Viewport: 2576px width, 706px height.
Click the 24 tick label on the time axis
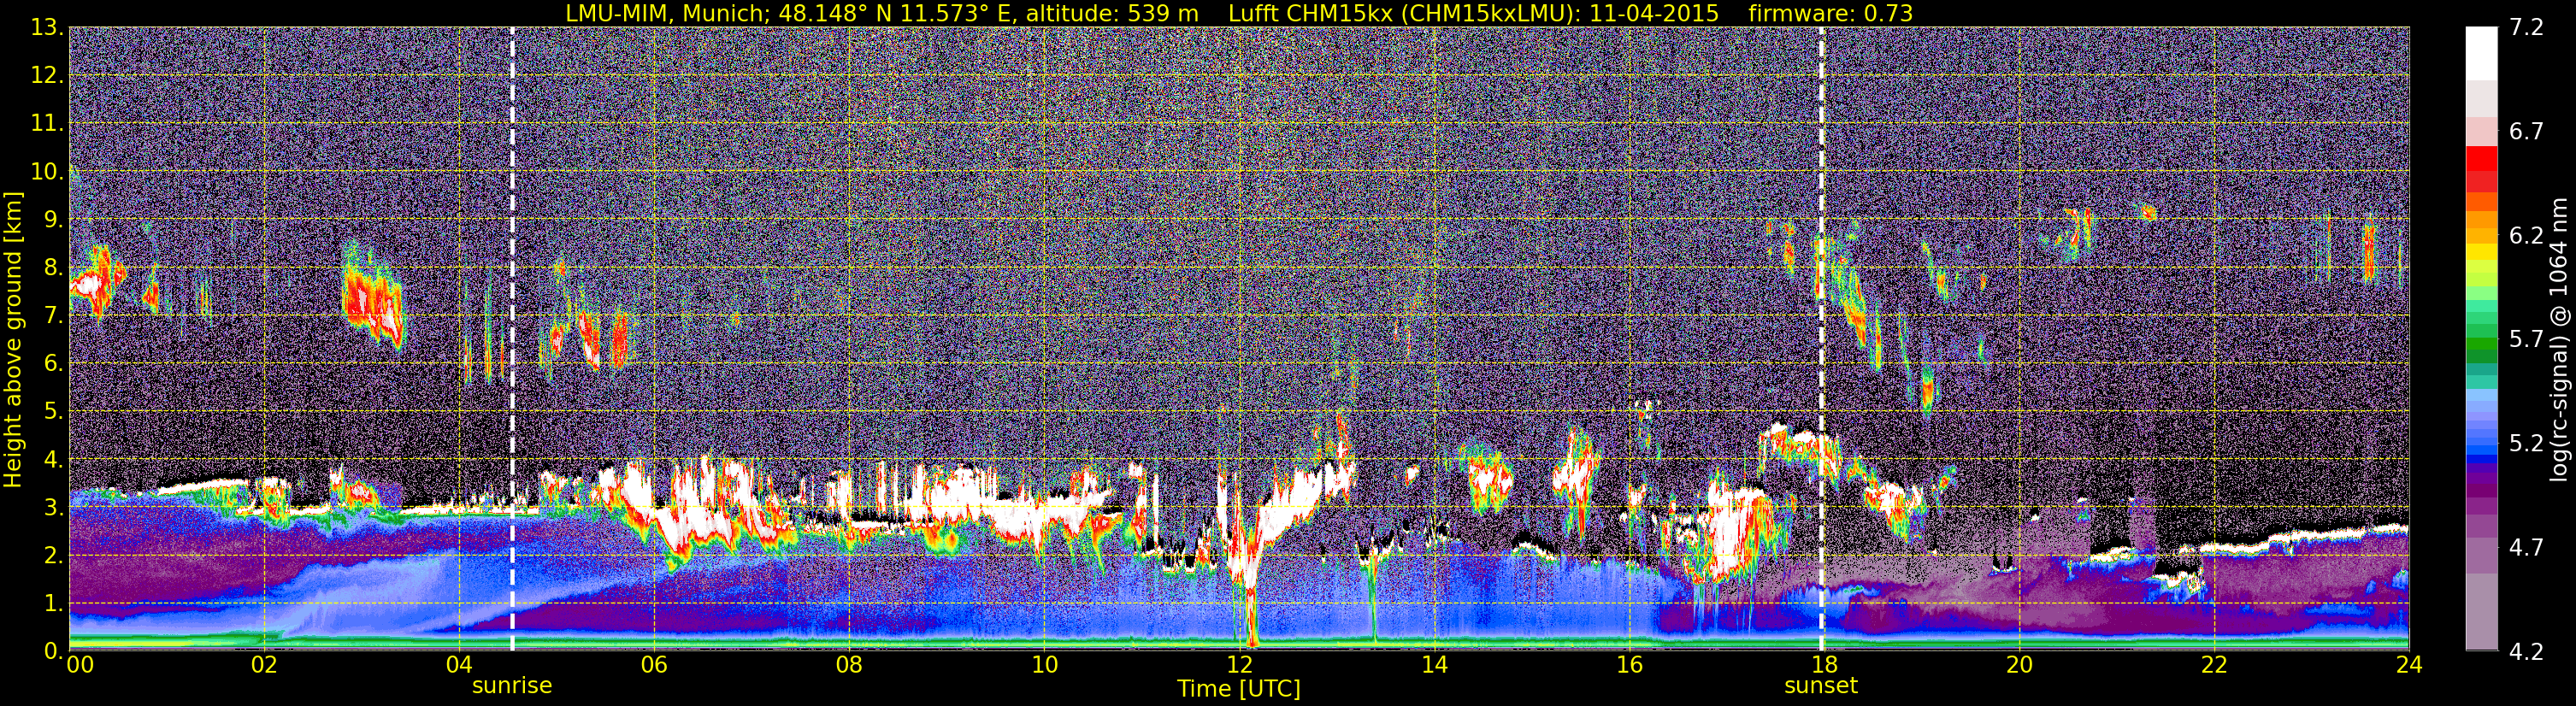click(2409, 665)
